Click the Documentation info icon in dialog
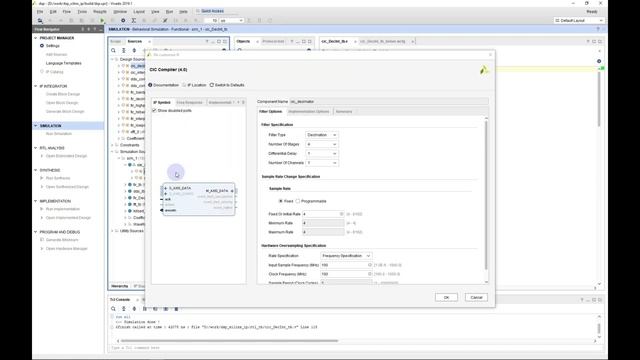The height and width of the screenshot is (360, 640). (x=150, y=85)
